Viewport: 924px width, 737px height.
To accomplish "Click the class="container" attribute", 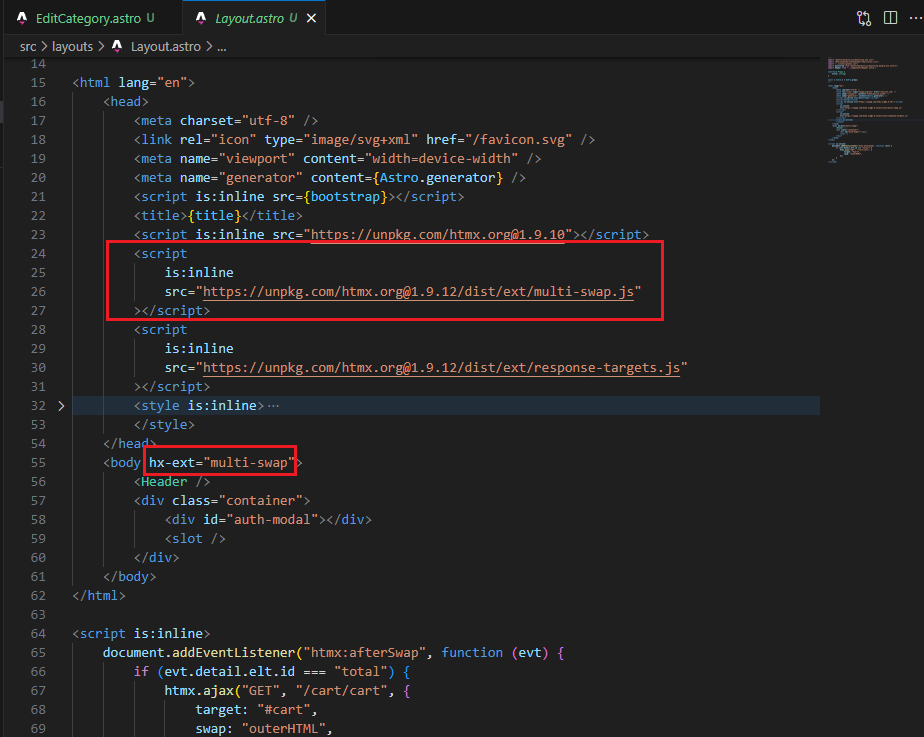I will (x=237, y=501).
